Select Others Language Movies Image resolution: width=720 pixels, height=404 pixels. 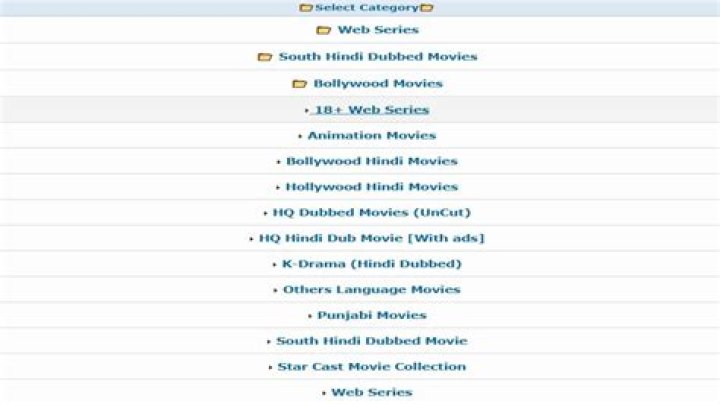coord(371,290)
